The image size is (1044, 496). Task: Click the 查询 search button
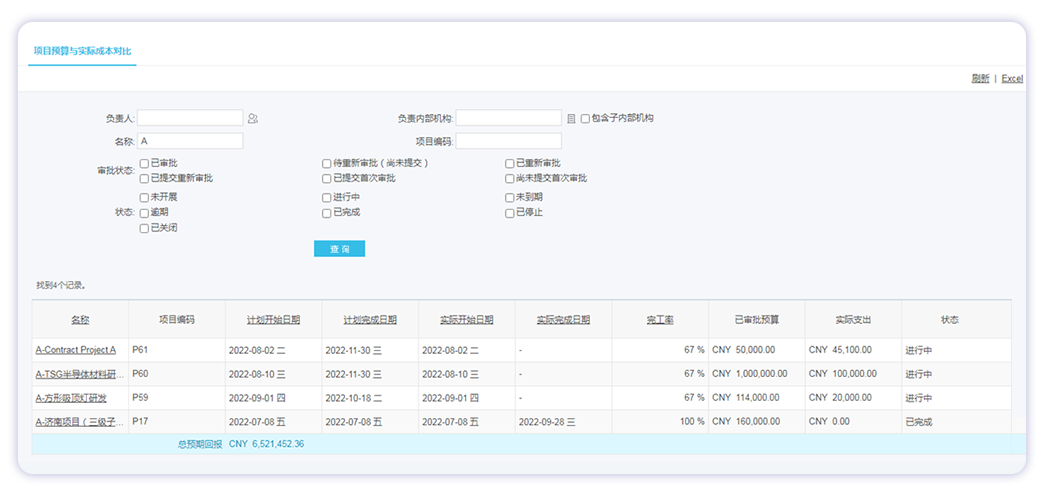(x=340, y=249)
